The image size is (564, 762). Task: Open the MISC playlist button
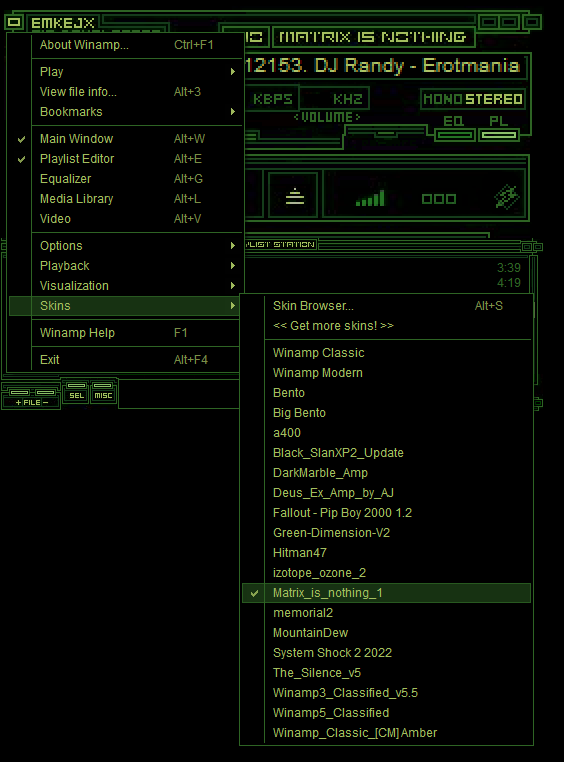point(103,393)
